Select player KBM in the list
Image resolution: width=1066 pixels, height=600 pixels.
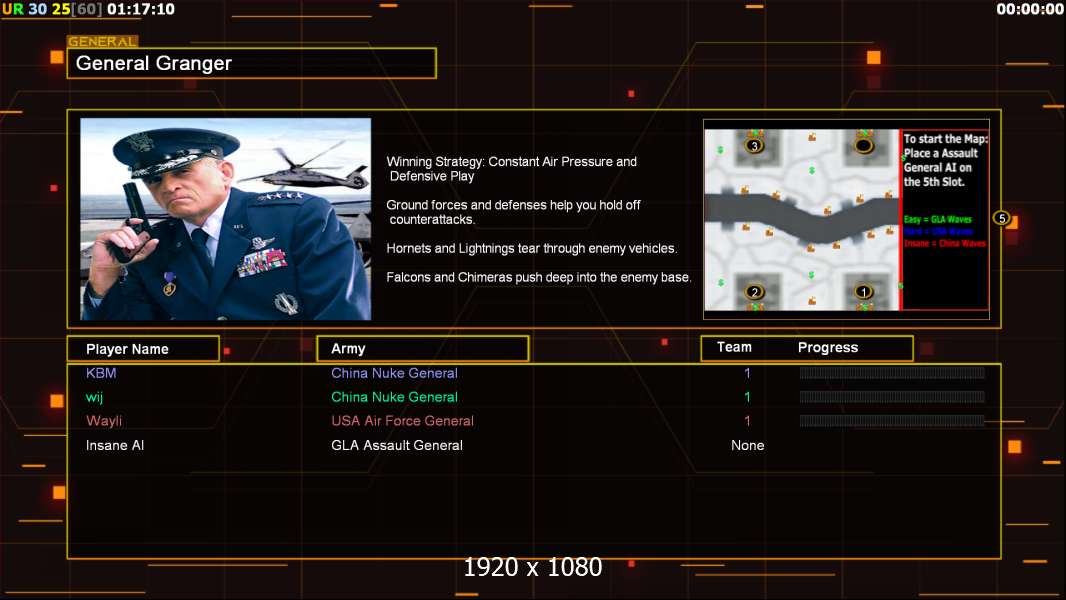tap(101, 373)
